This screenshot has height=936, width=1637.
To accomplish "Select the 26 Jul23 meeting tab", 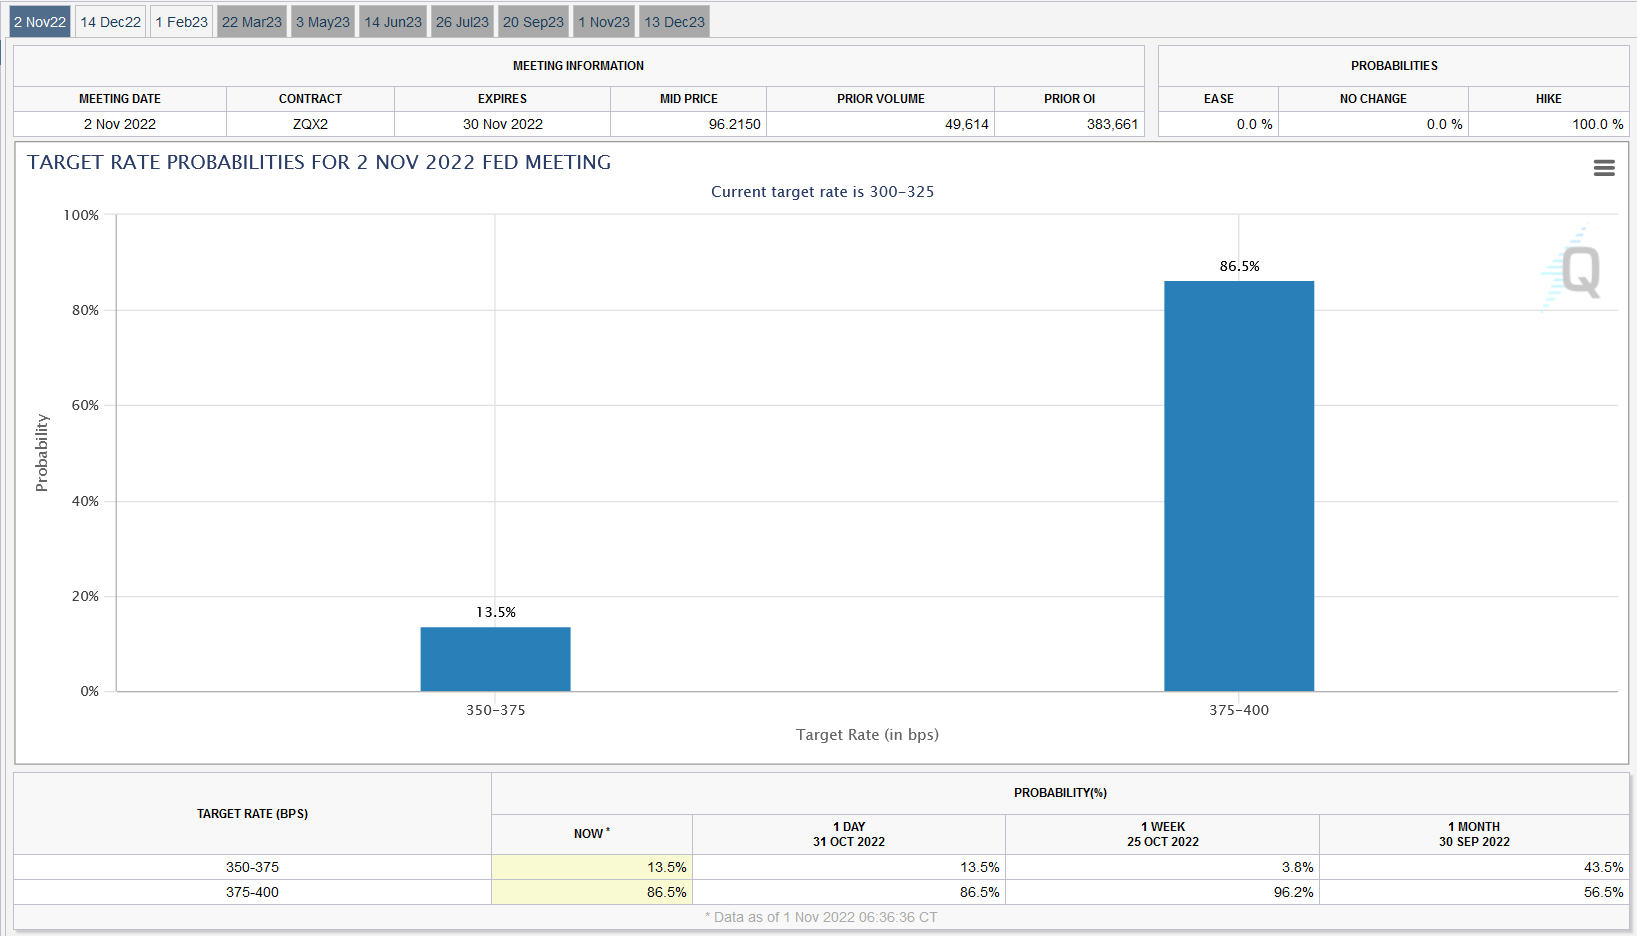I will 462,22.
